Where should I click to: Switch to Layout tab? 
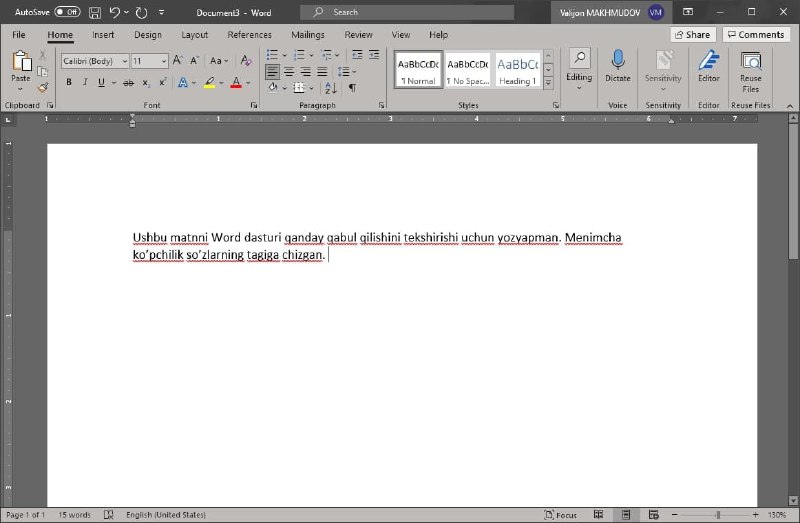194,35
